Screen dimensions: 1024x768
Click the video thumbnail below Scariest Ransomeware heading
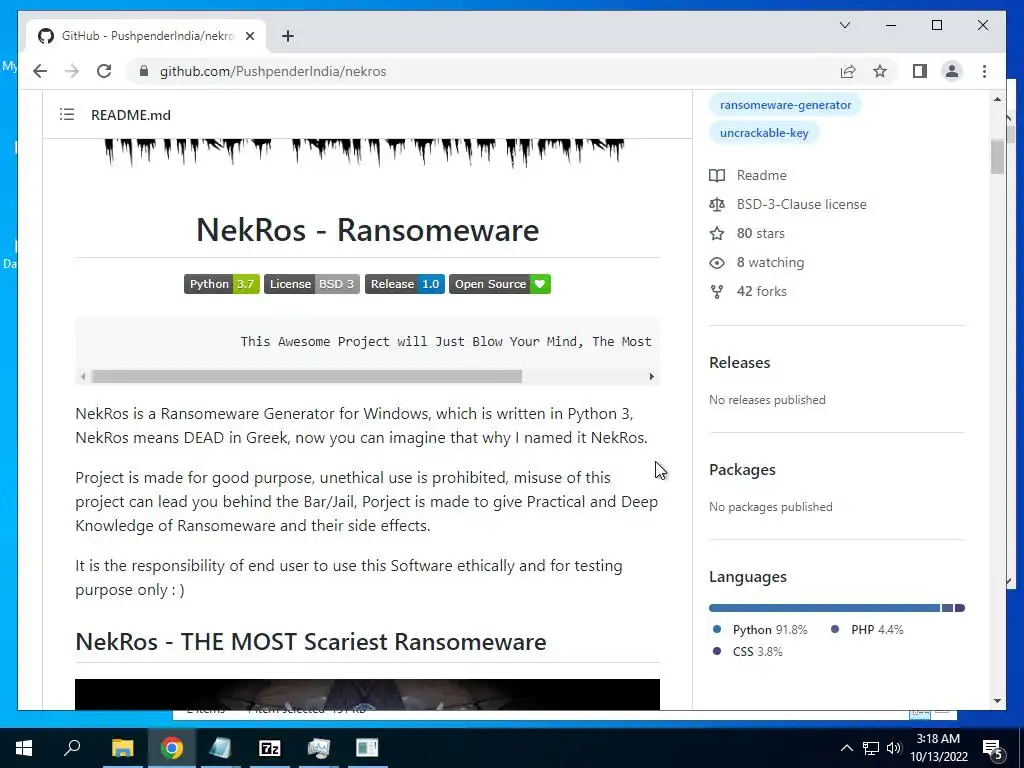coord(367,694)
